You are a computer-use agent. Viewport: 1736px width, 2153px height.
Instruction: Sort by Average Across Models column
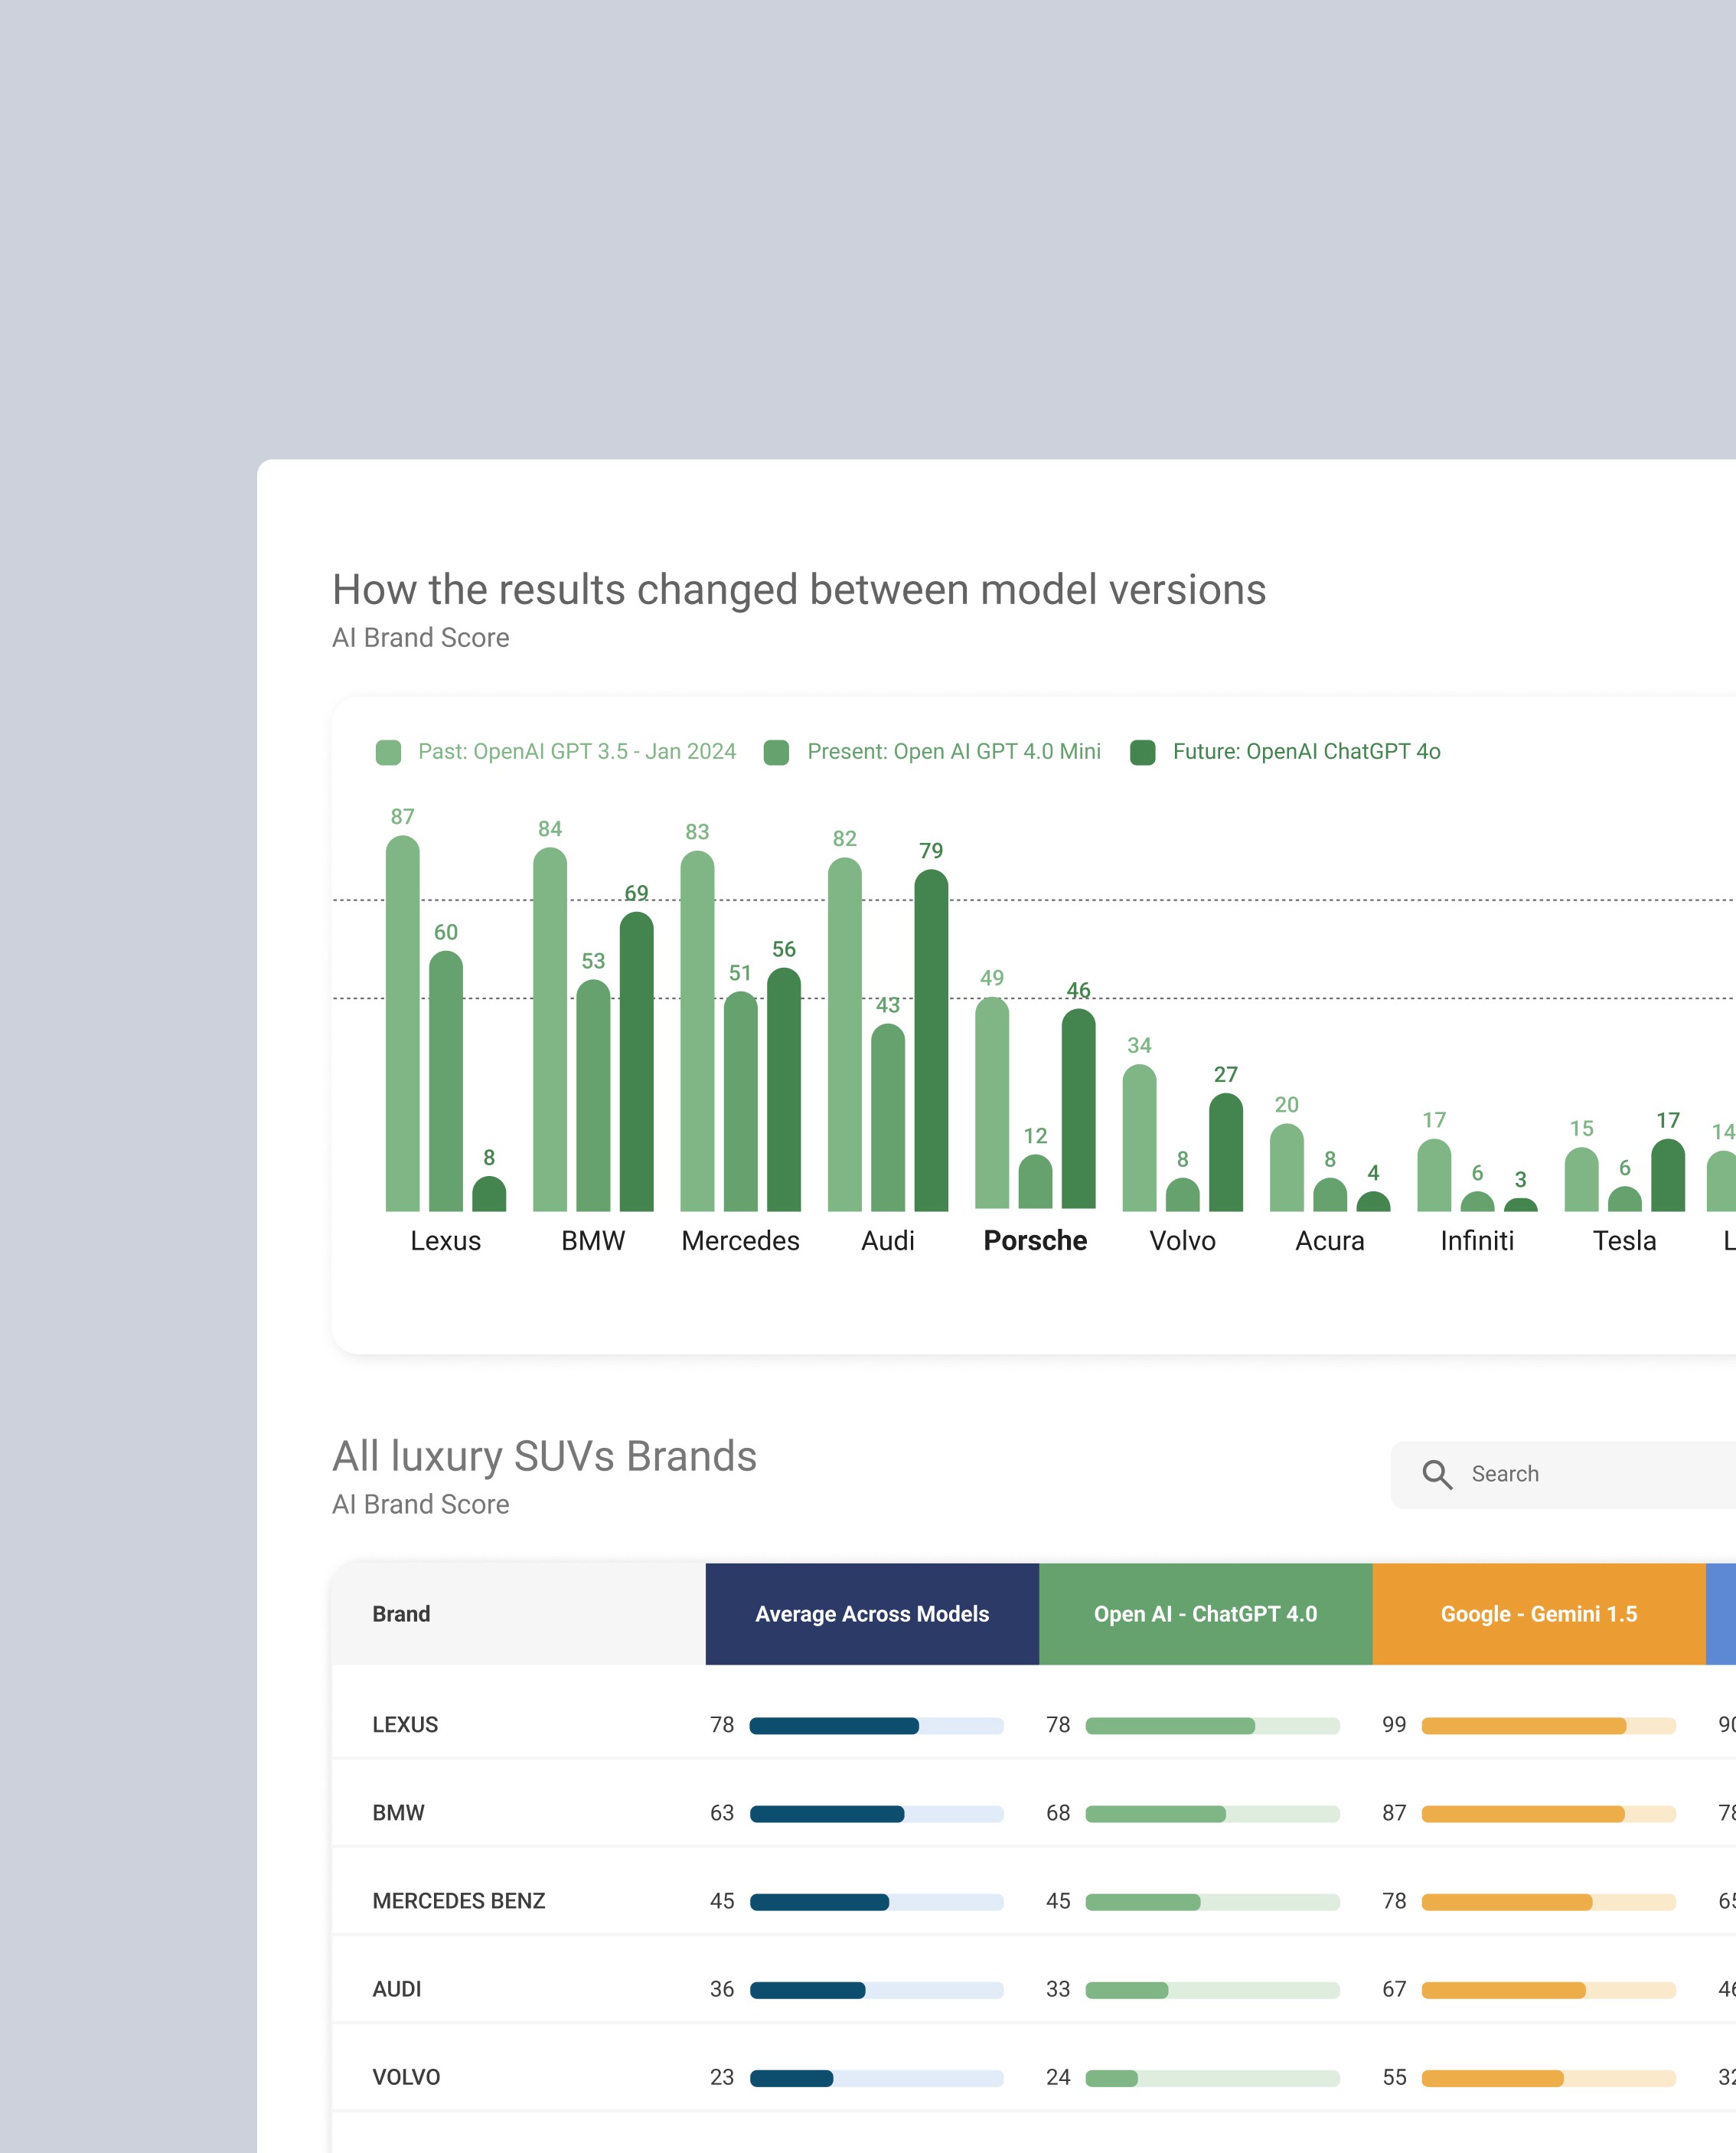(871, 1614)
